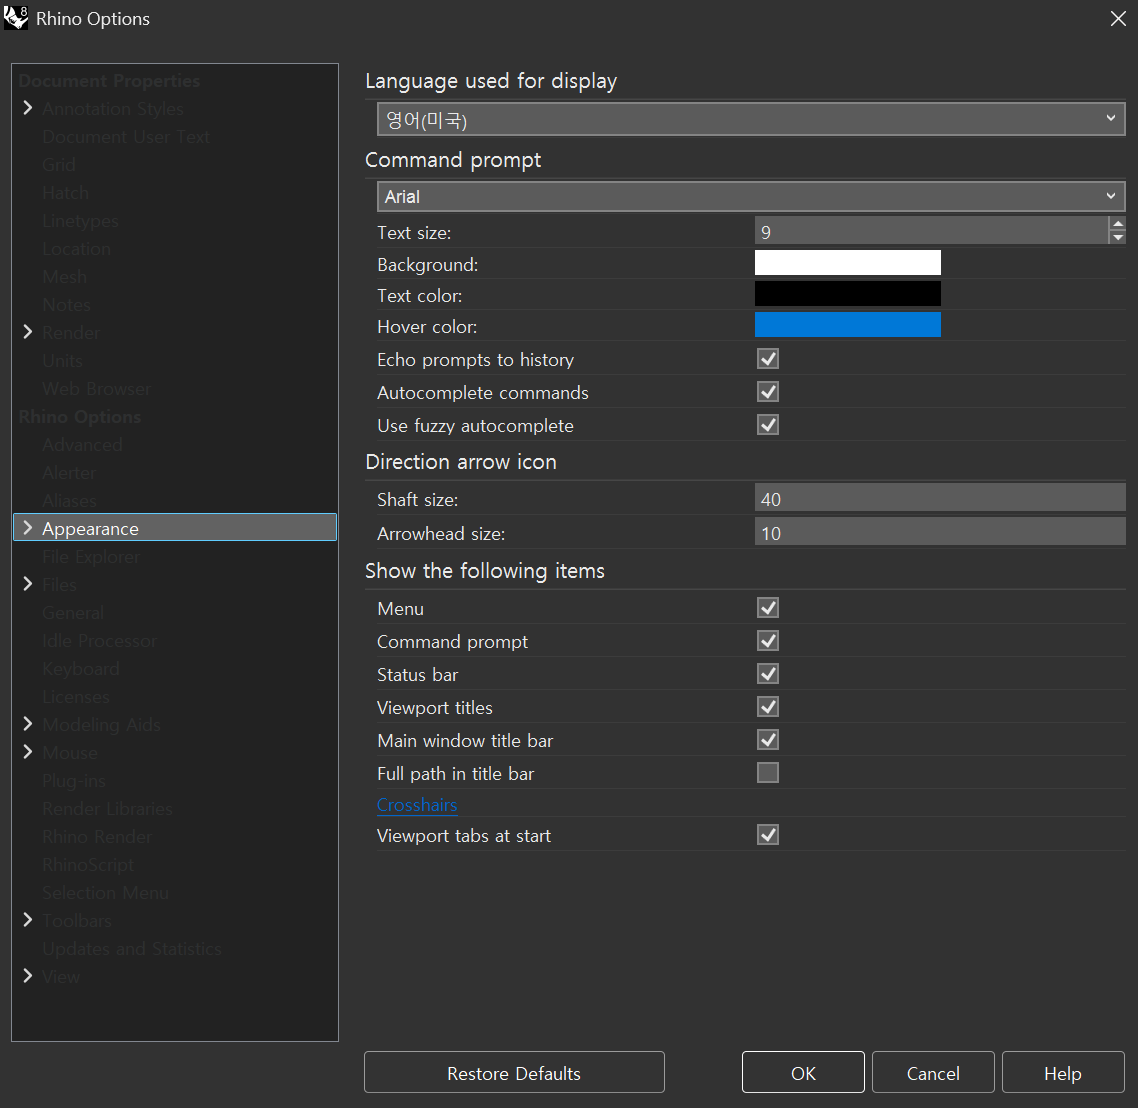
Task: Expand the Render tree node
Action: point(28,332)
